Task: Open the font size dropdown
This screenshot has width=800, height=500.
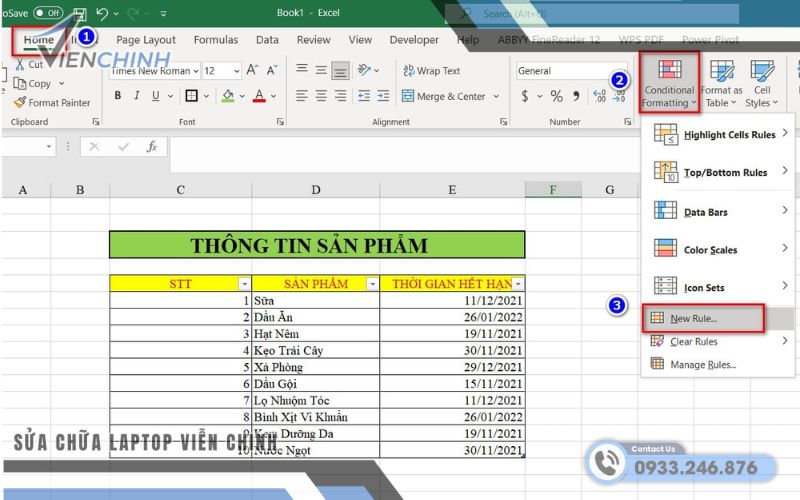Action: tap(237, 71)
